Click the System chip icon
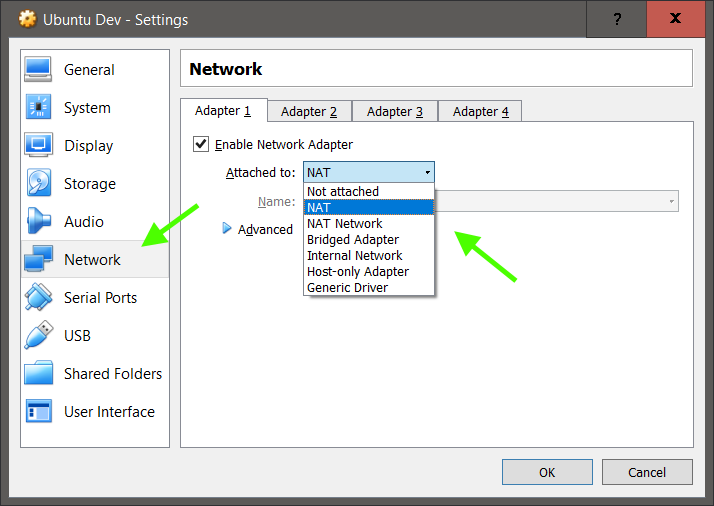This screenshot has height=506, width=714. coord(38,107)
